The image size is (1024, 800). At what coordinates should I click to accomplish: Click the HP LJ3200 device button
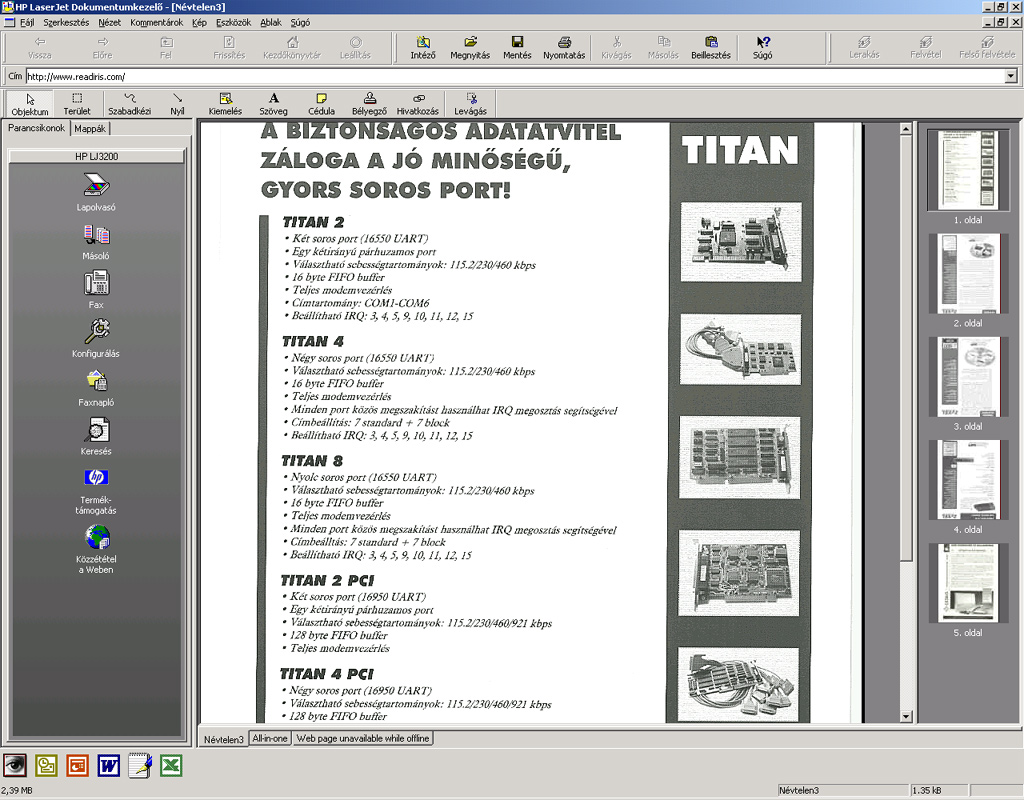point(97,156)
